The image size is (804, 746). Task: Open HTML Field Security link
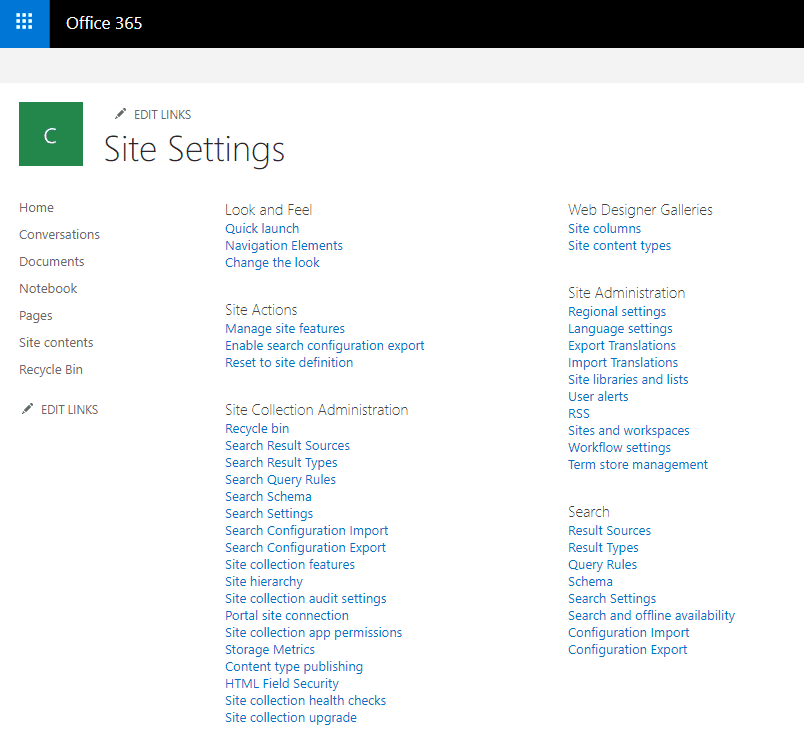282,683
